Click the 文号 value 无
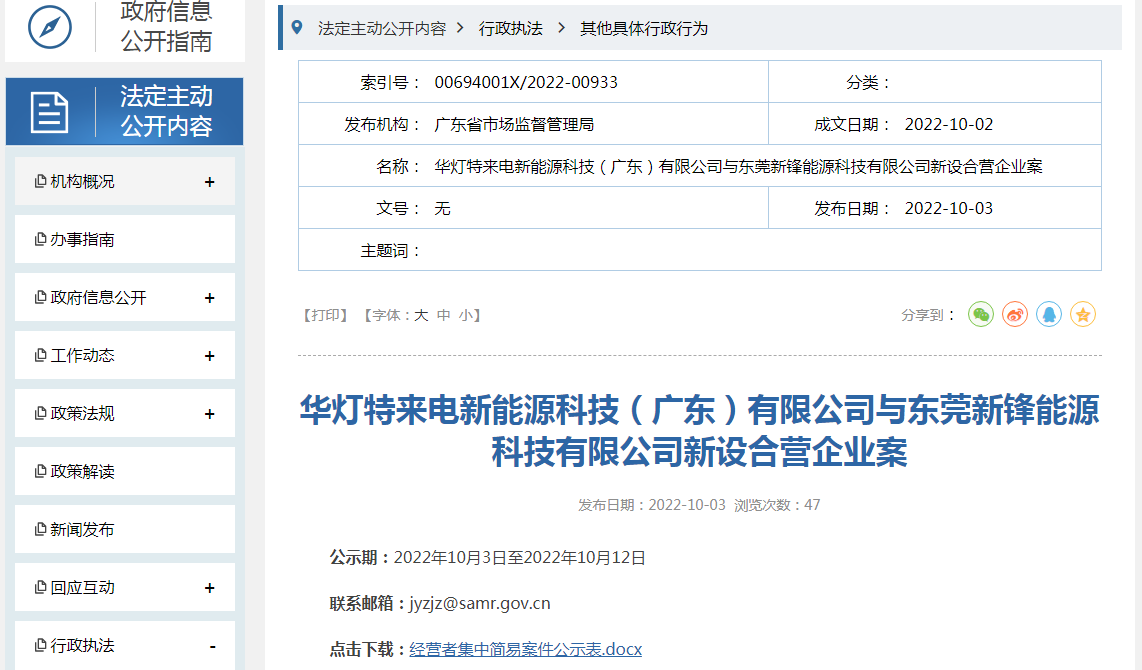This screenshot has width=1142, height=670. click(x=442, y=209)
